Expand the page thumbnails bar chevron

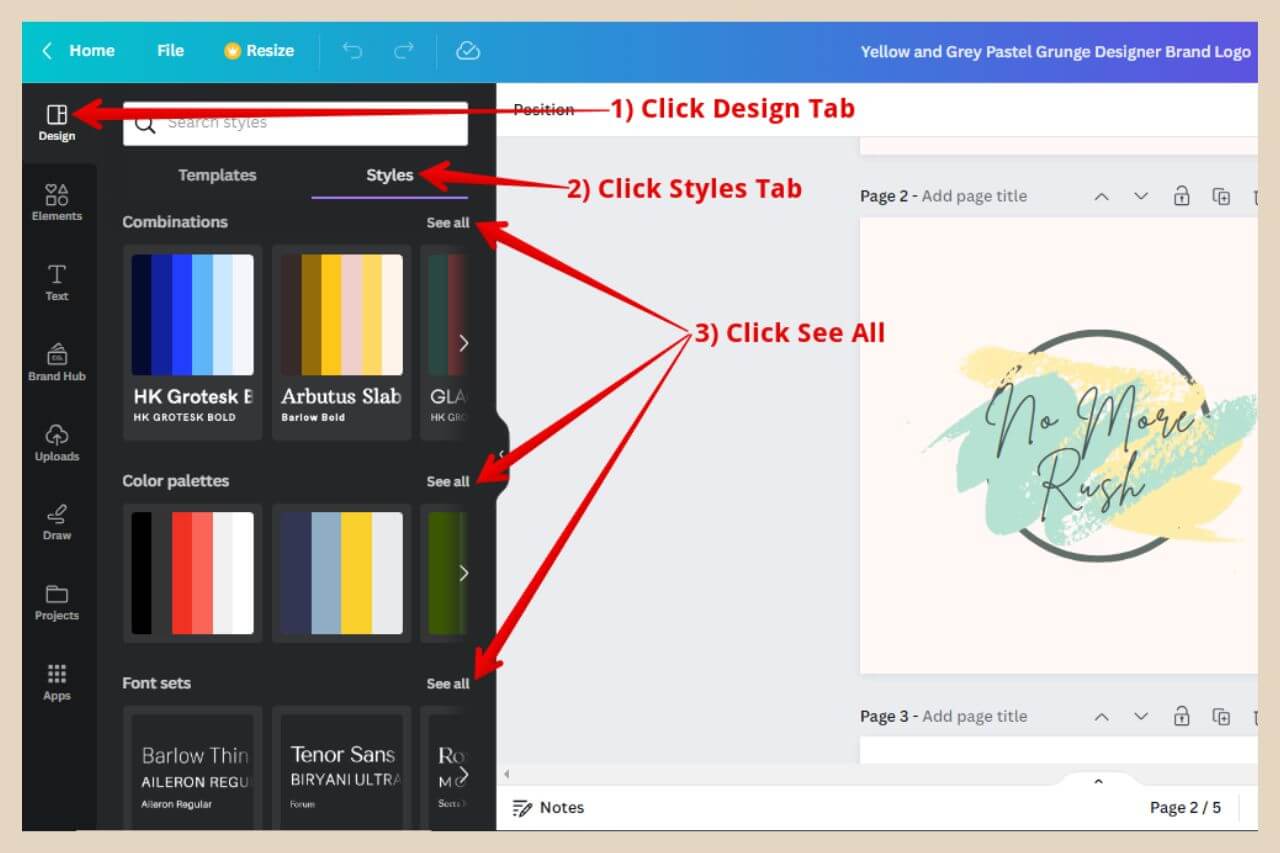tap(1097, 781)
